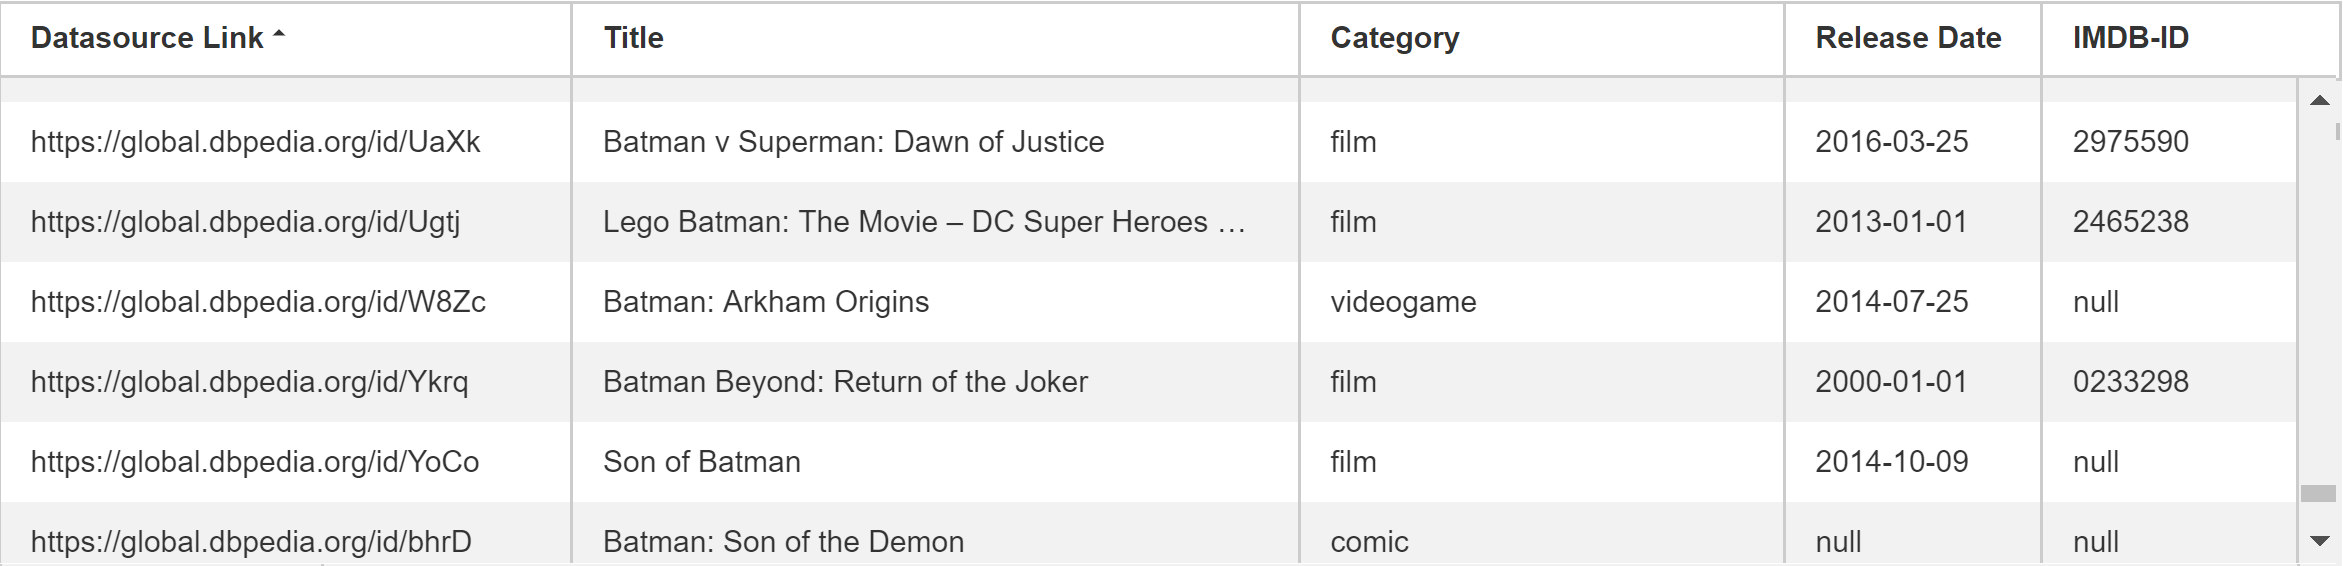Select the 2000-01-01 release date cell

1912,382
